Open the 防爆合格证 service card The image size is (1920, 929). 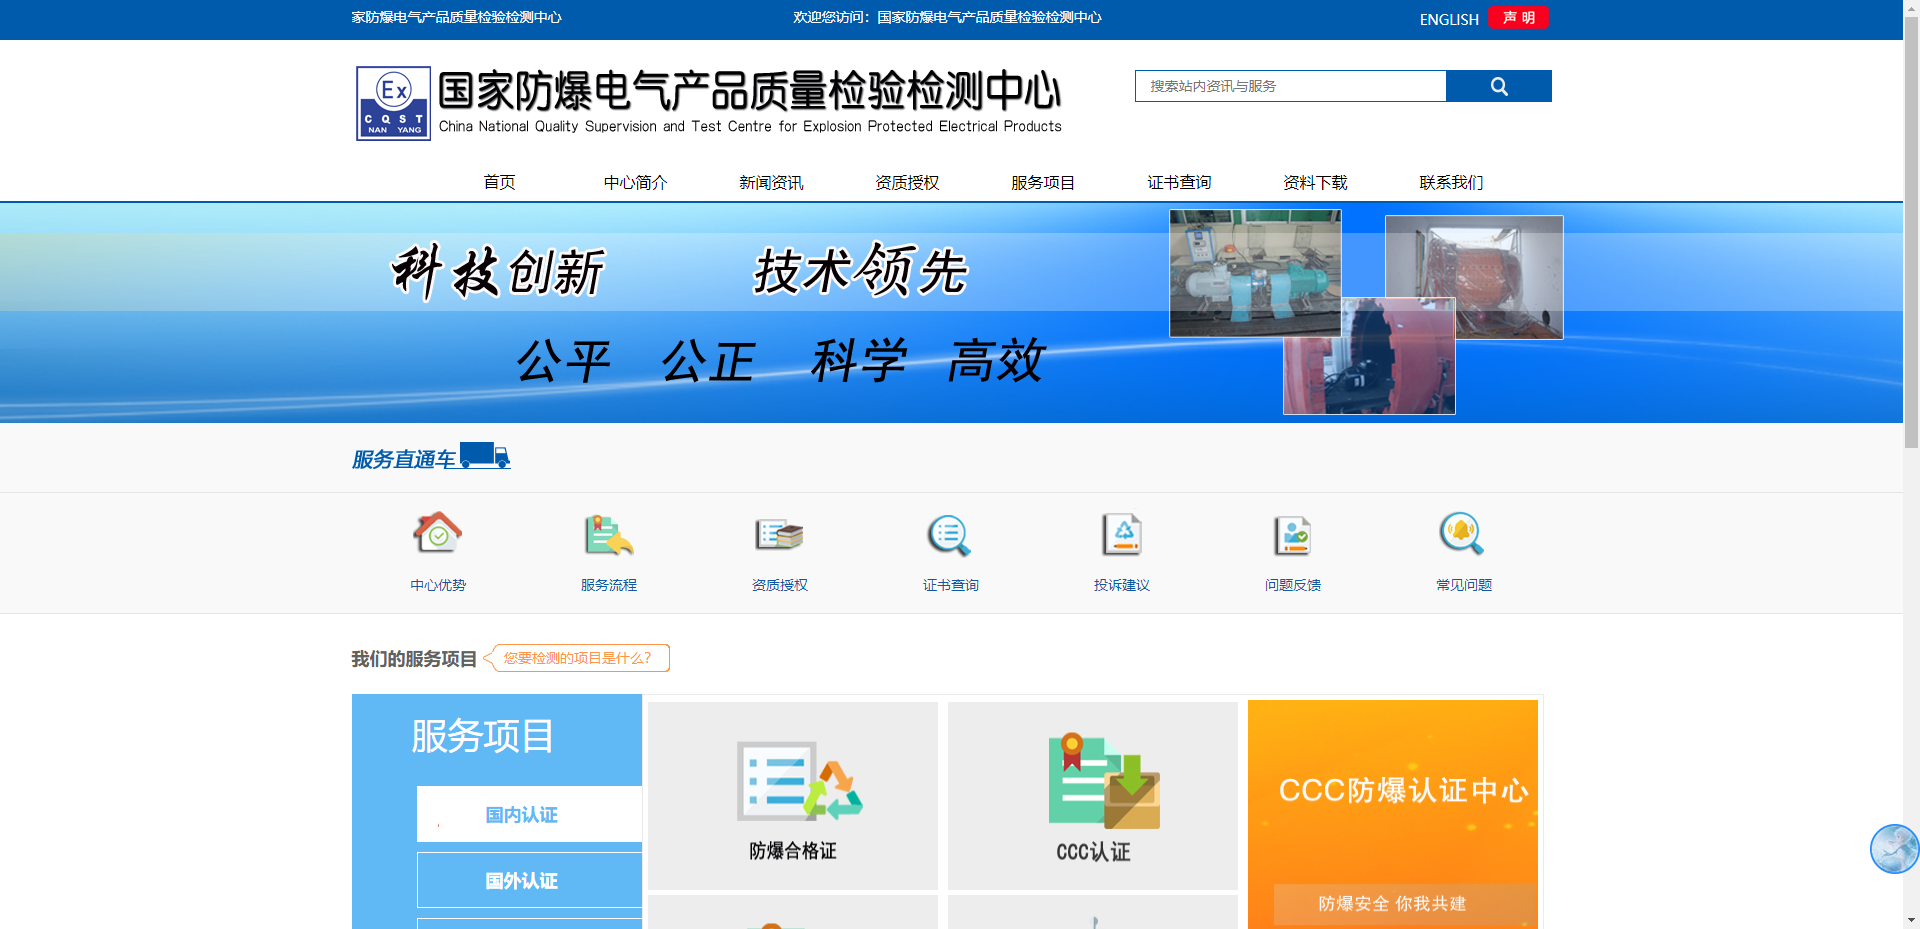[x=792, y=795]
